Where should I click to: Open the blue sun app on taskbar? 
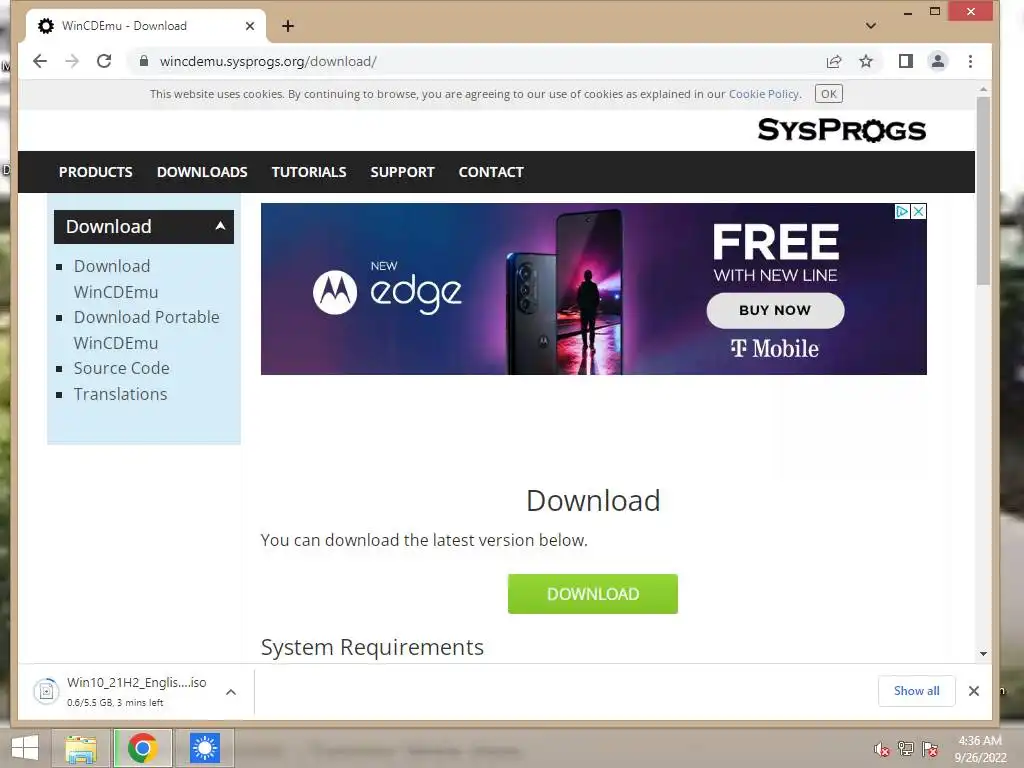pyautogui.click(x=205, y=748)
